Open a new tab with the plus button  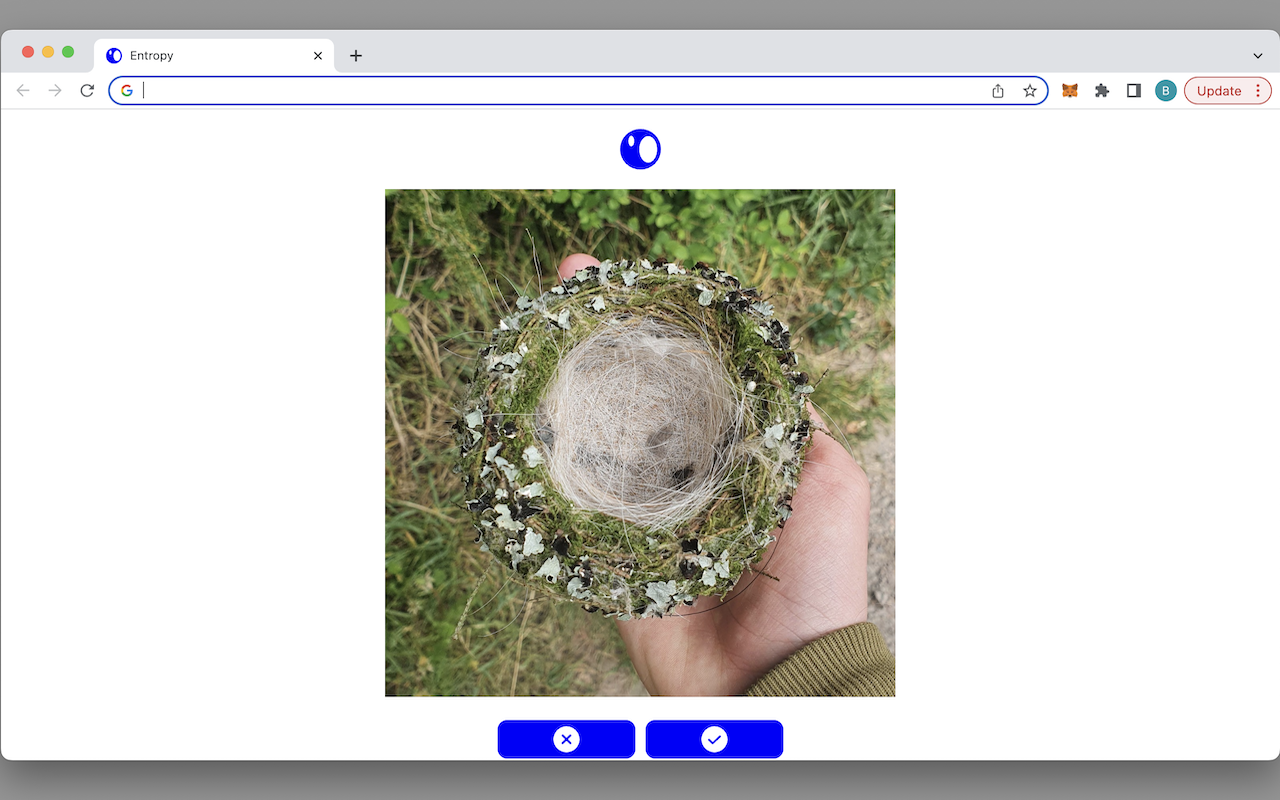[356, 56]
